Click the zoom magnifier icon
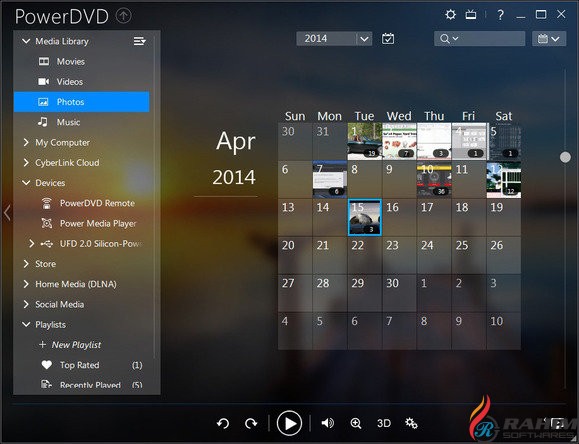 click(x=356, y=423)
